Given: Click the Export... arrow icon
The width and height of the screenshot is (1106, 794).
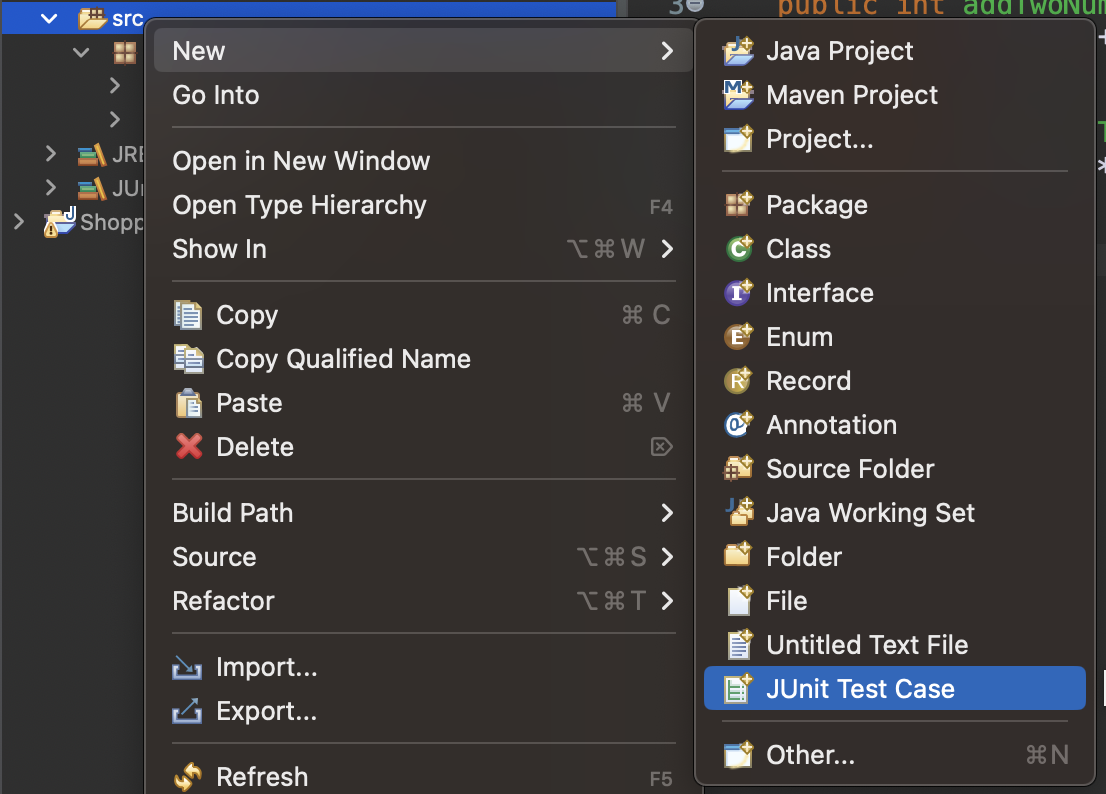Looking at the screenshot, I should 187,711.
